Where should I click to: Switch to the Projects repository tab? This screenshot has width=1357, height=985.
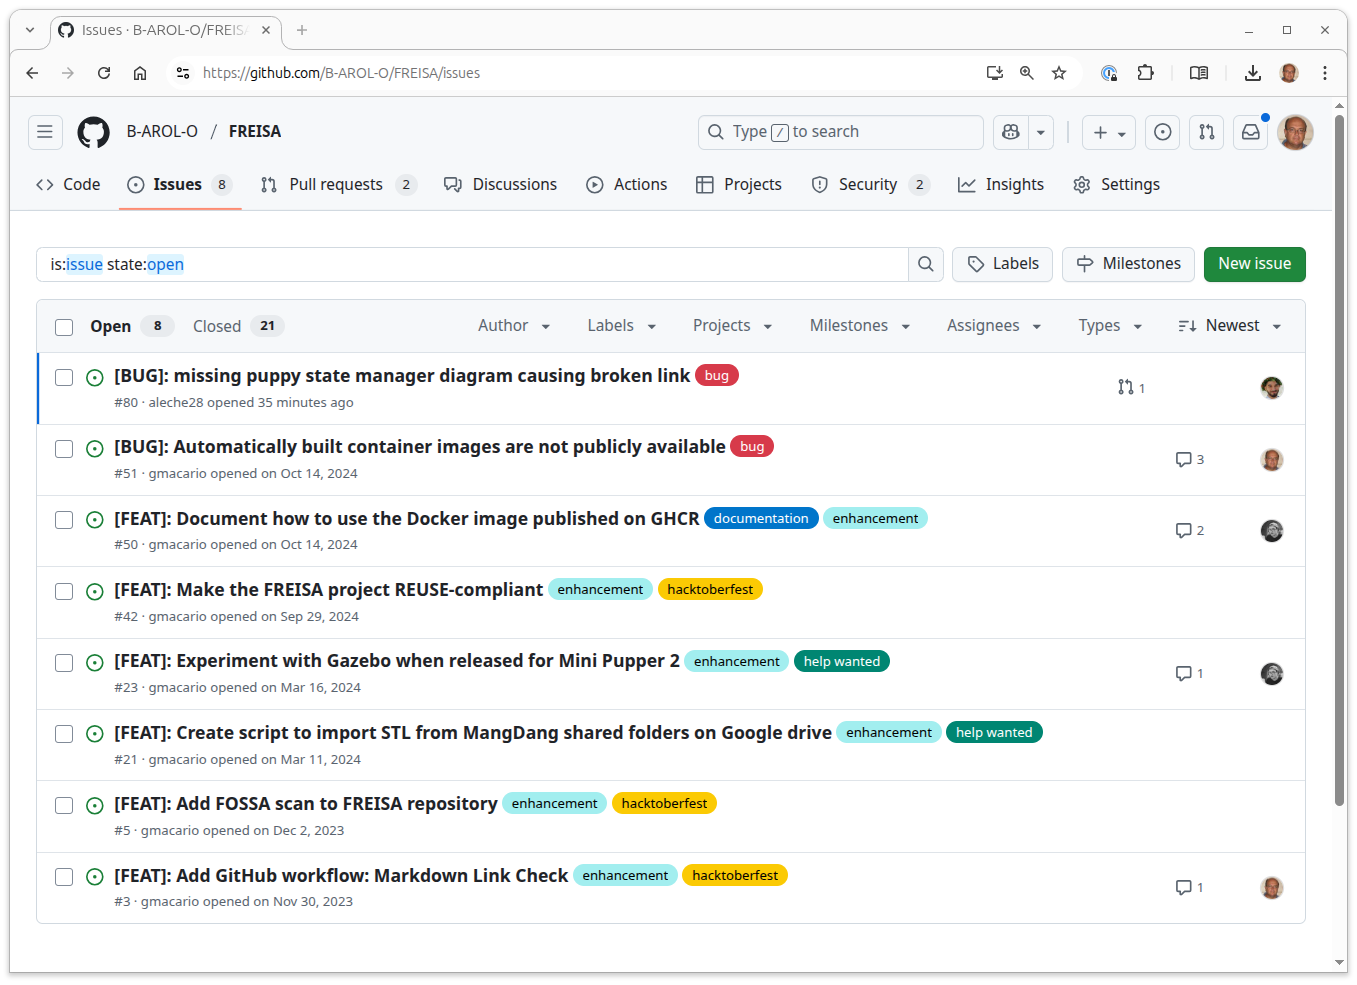(739, 185)
